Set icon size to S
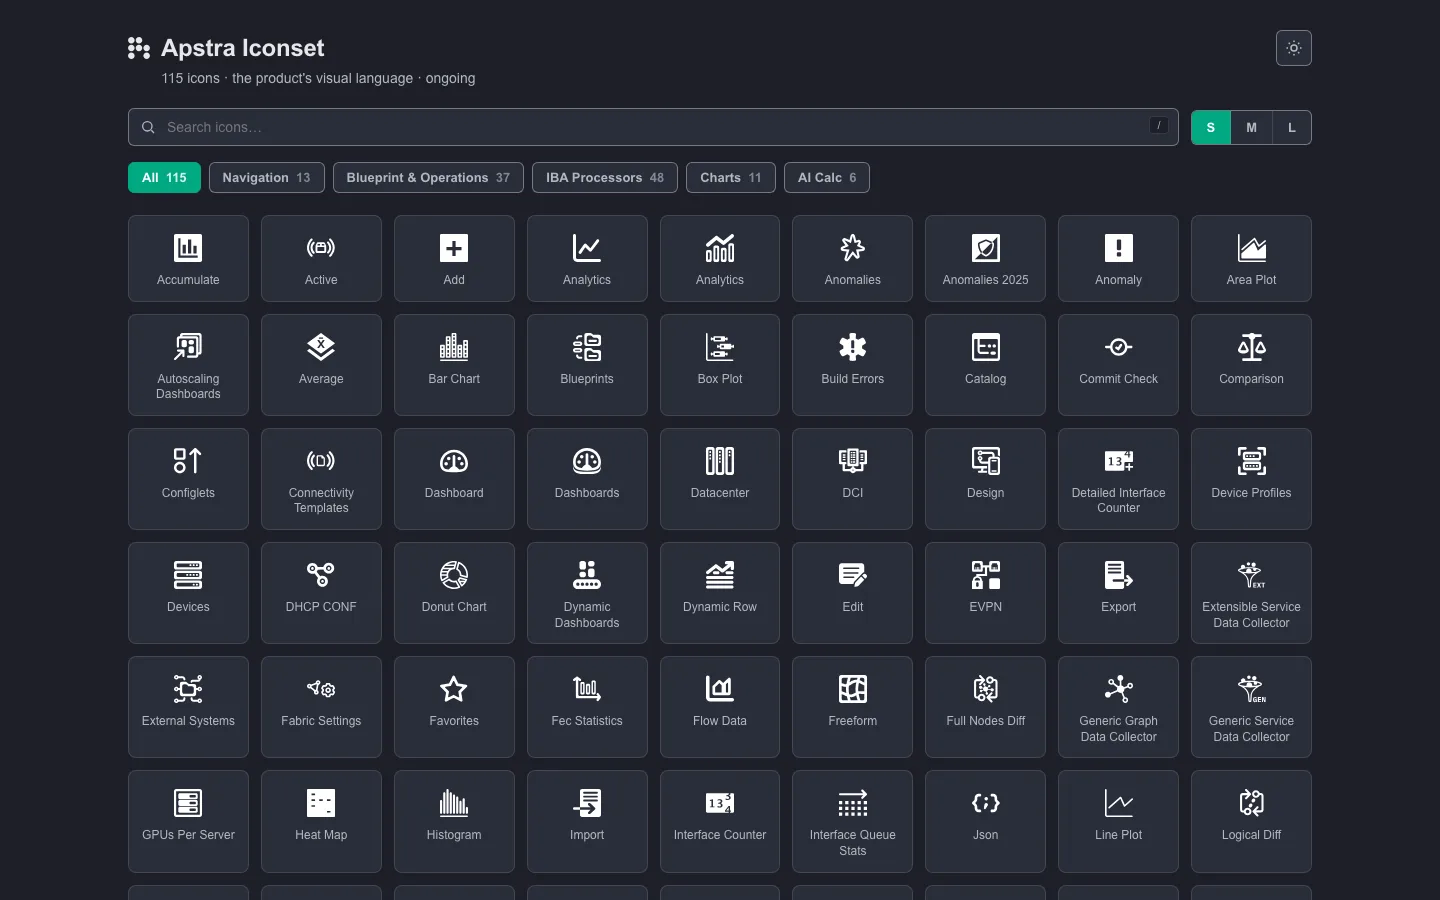Viewport: 1440px width, 900px height. pos(1211,127)
